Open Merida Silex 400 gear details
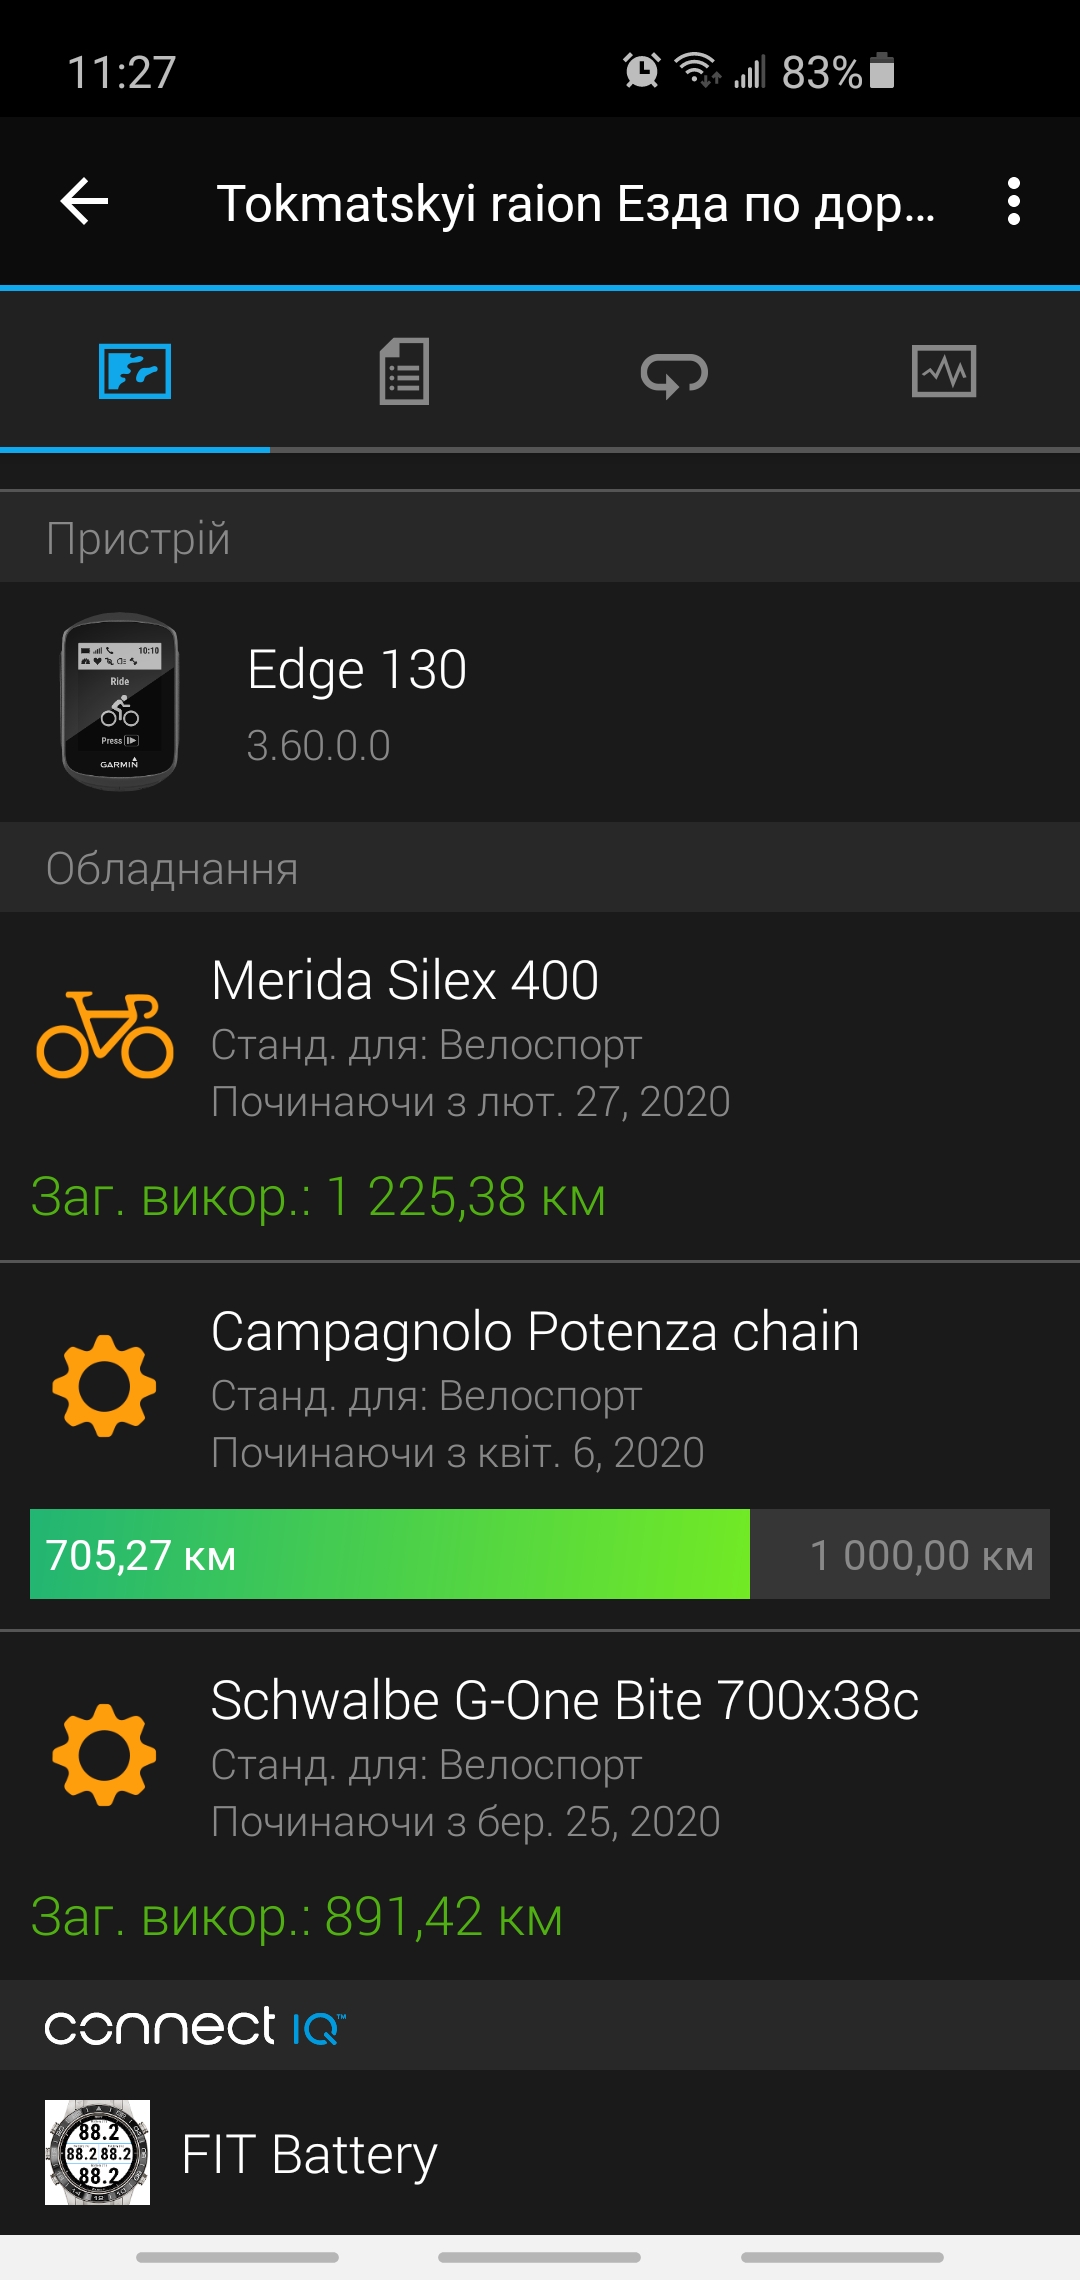Viewport: 1080px width, 2280px height. pos(405,980)
